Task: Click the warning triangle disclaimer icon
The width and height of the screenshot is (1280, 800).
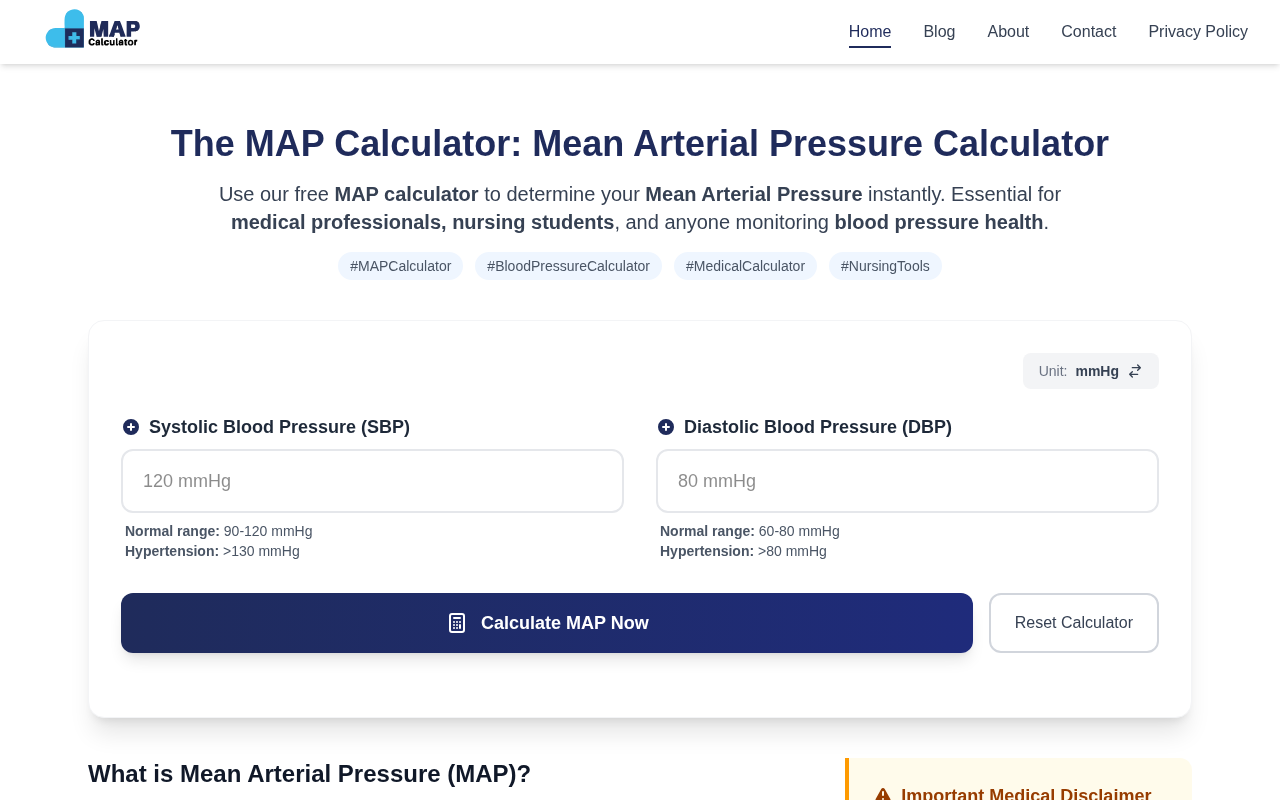Action: (x=883, y=795)
